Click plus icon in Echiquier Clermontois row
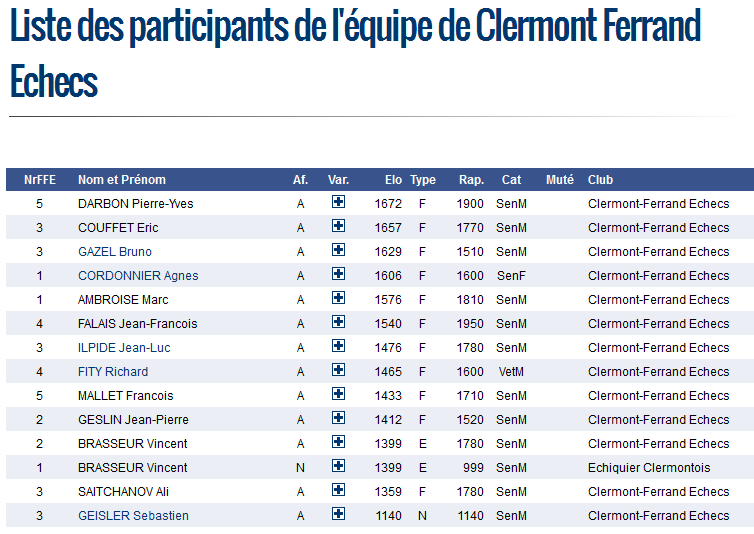This screenshot has height=534, width=754. pyautogui.click(x=339, y=466)
